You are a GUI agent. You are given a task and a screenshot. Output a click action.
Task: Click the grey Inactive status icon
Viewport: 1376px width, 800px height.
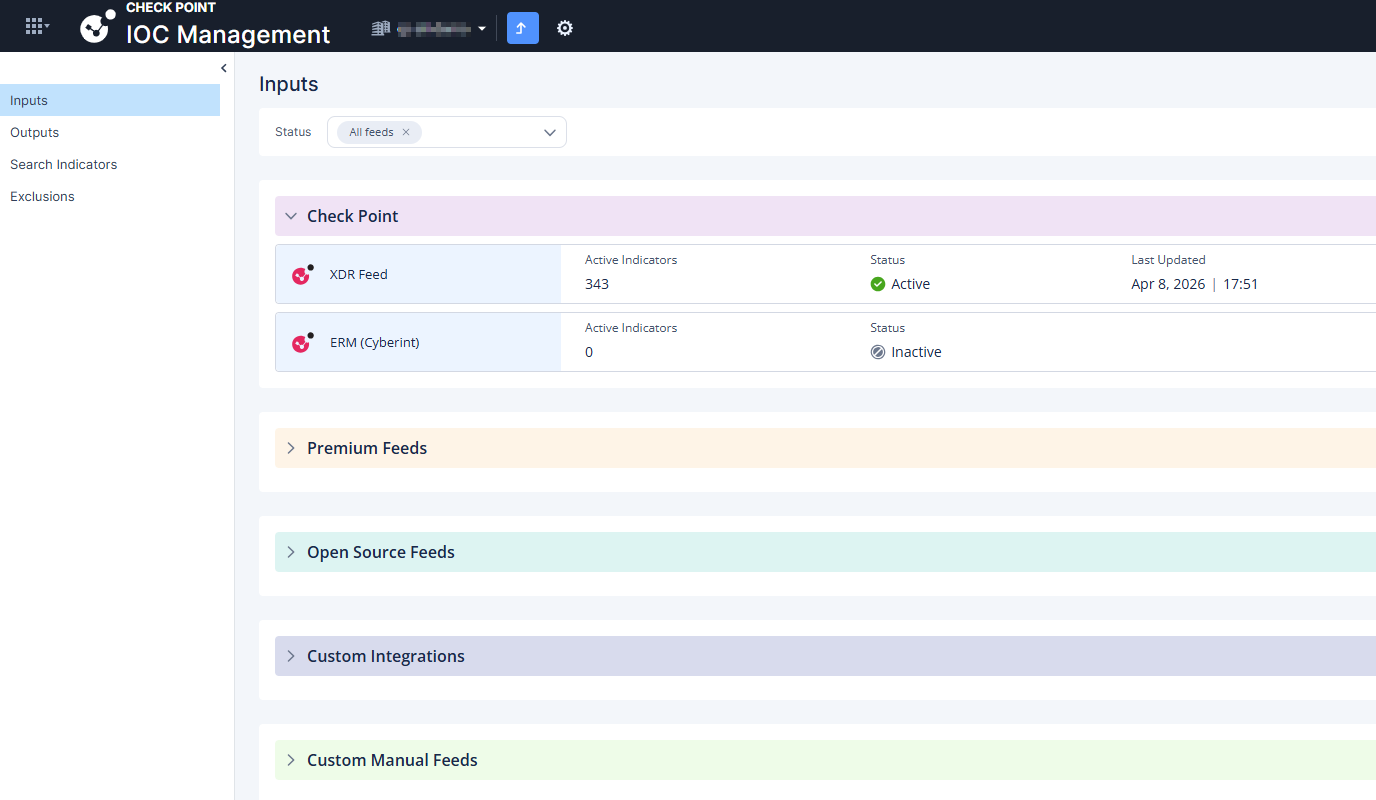(878, 352)
